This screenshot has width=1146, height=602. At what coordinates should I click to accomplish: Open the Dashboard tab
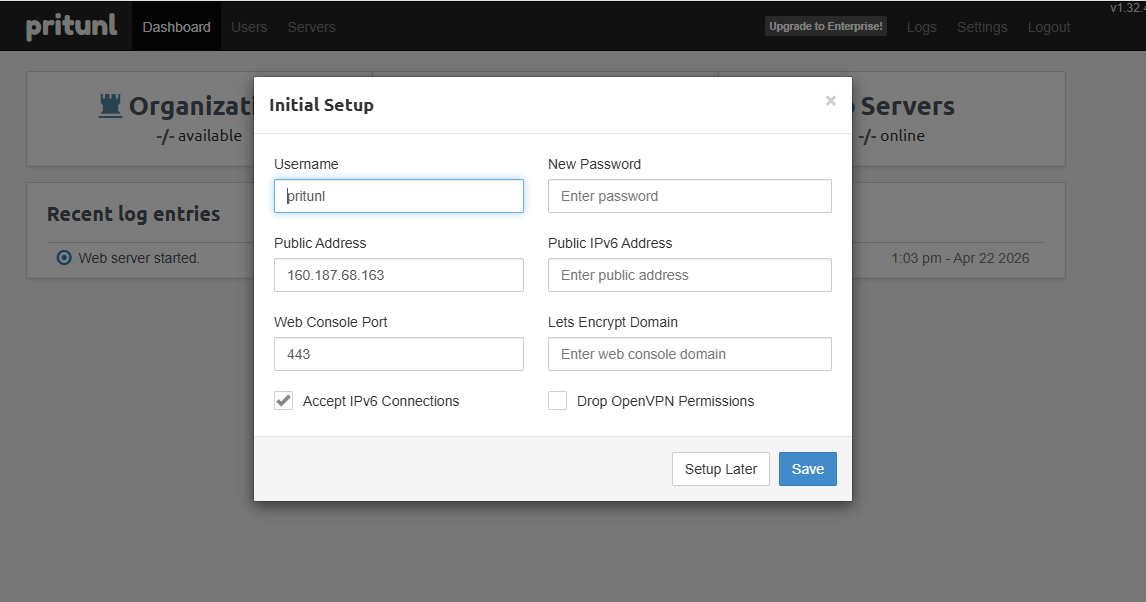coord(176,27)
